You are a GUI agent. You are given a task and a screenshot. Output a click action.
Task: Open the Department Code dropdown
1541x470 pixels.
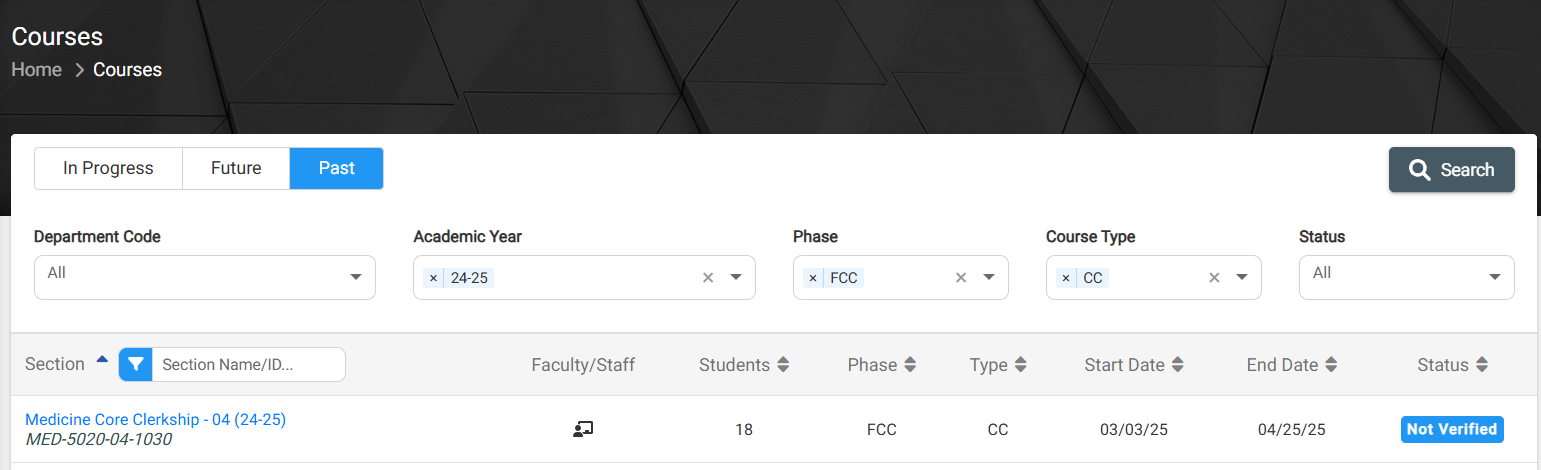(205, 277)
